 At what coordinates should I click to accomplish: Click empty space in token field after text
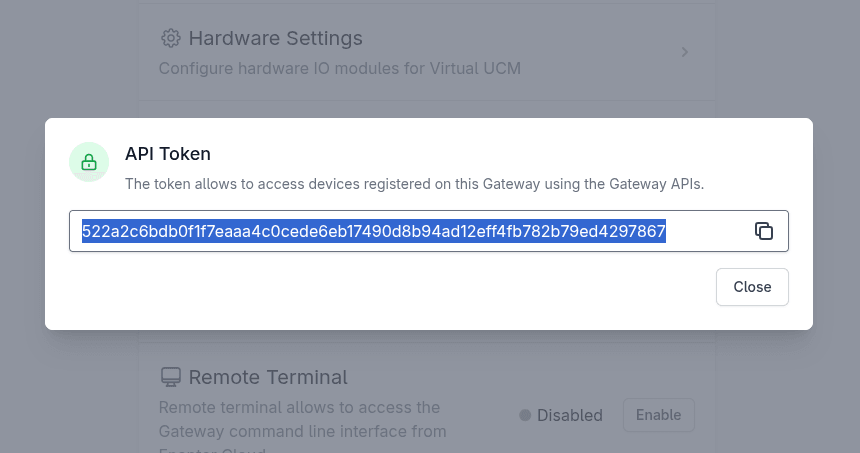click(708, 232)
